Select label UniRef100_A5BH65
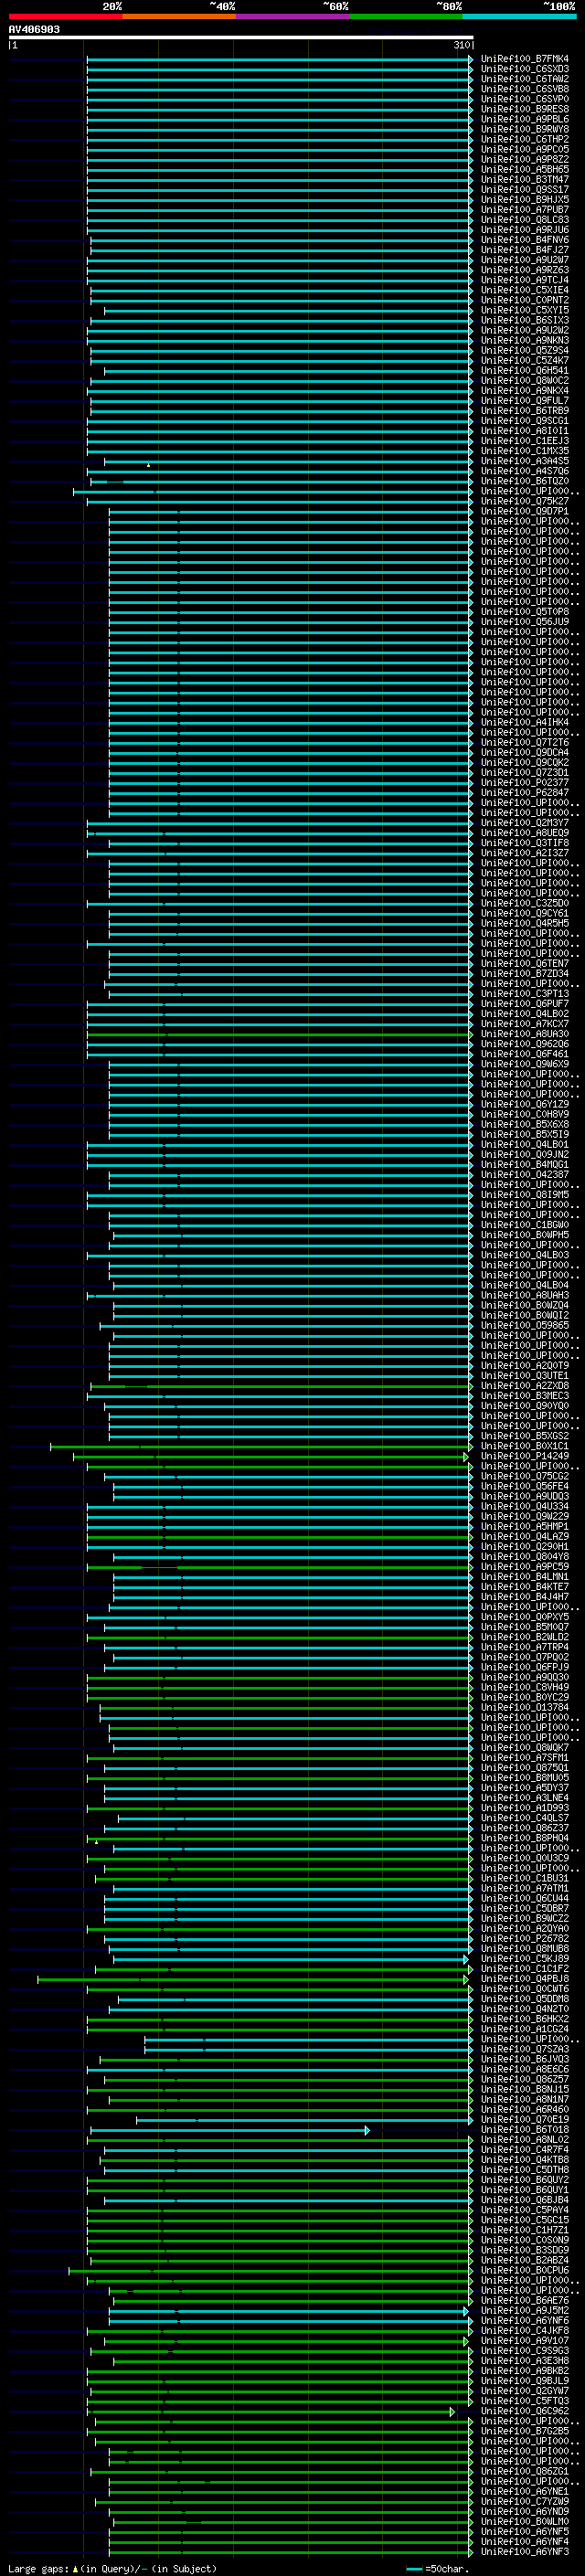Viewport: 585px width, 2576px height. pos(524,170)
